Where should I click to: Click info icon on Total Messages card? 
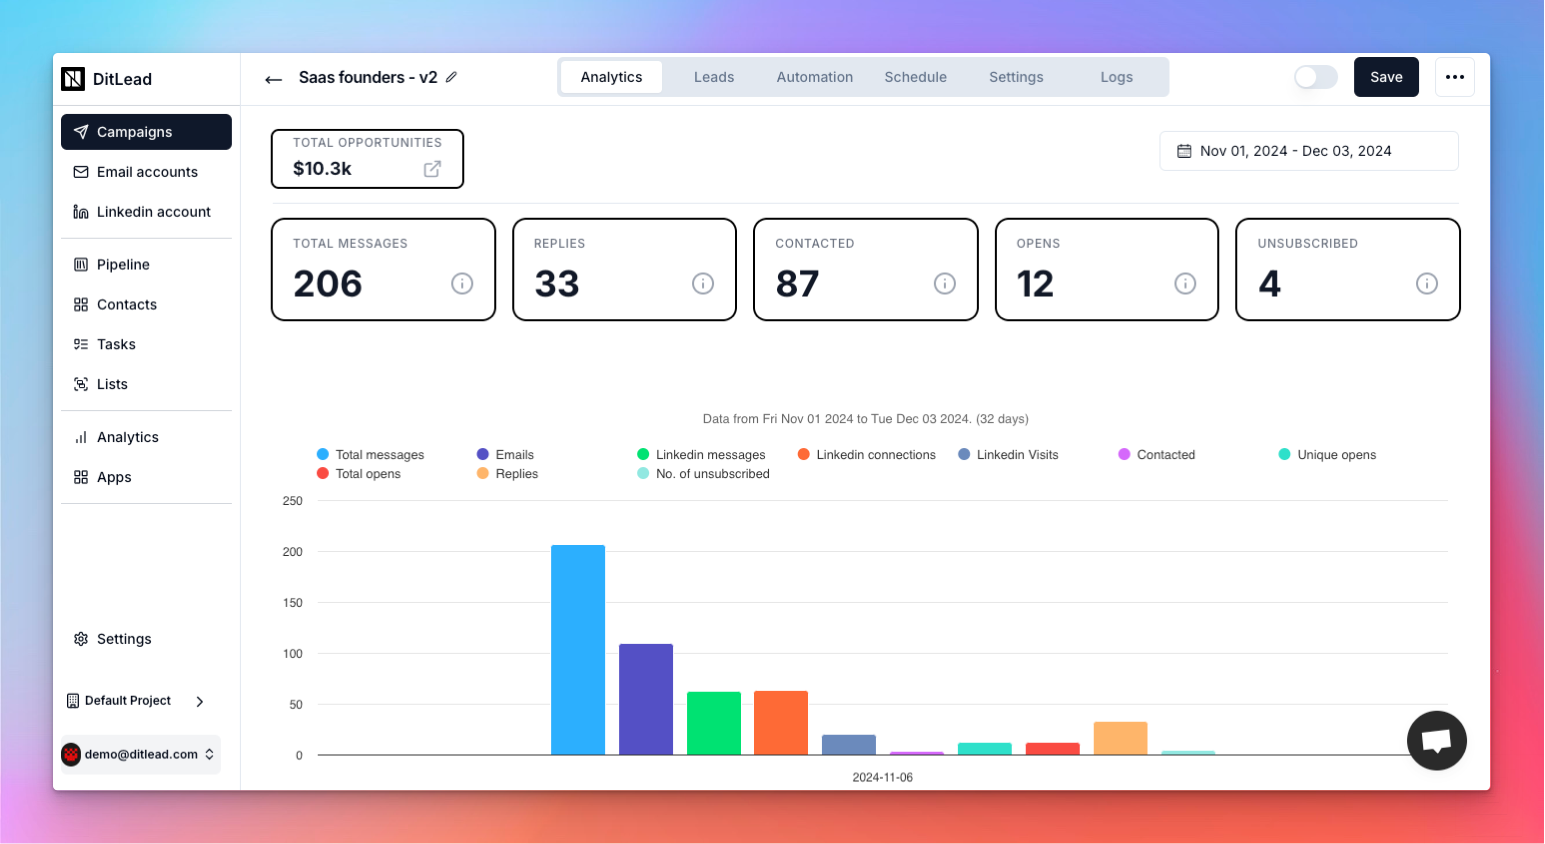462,284
